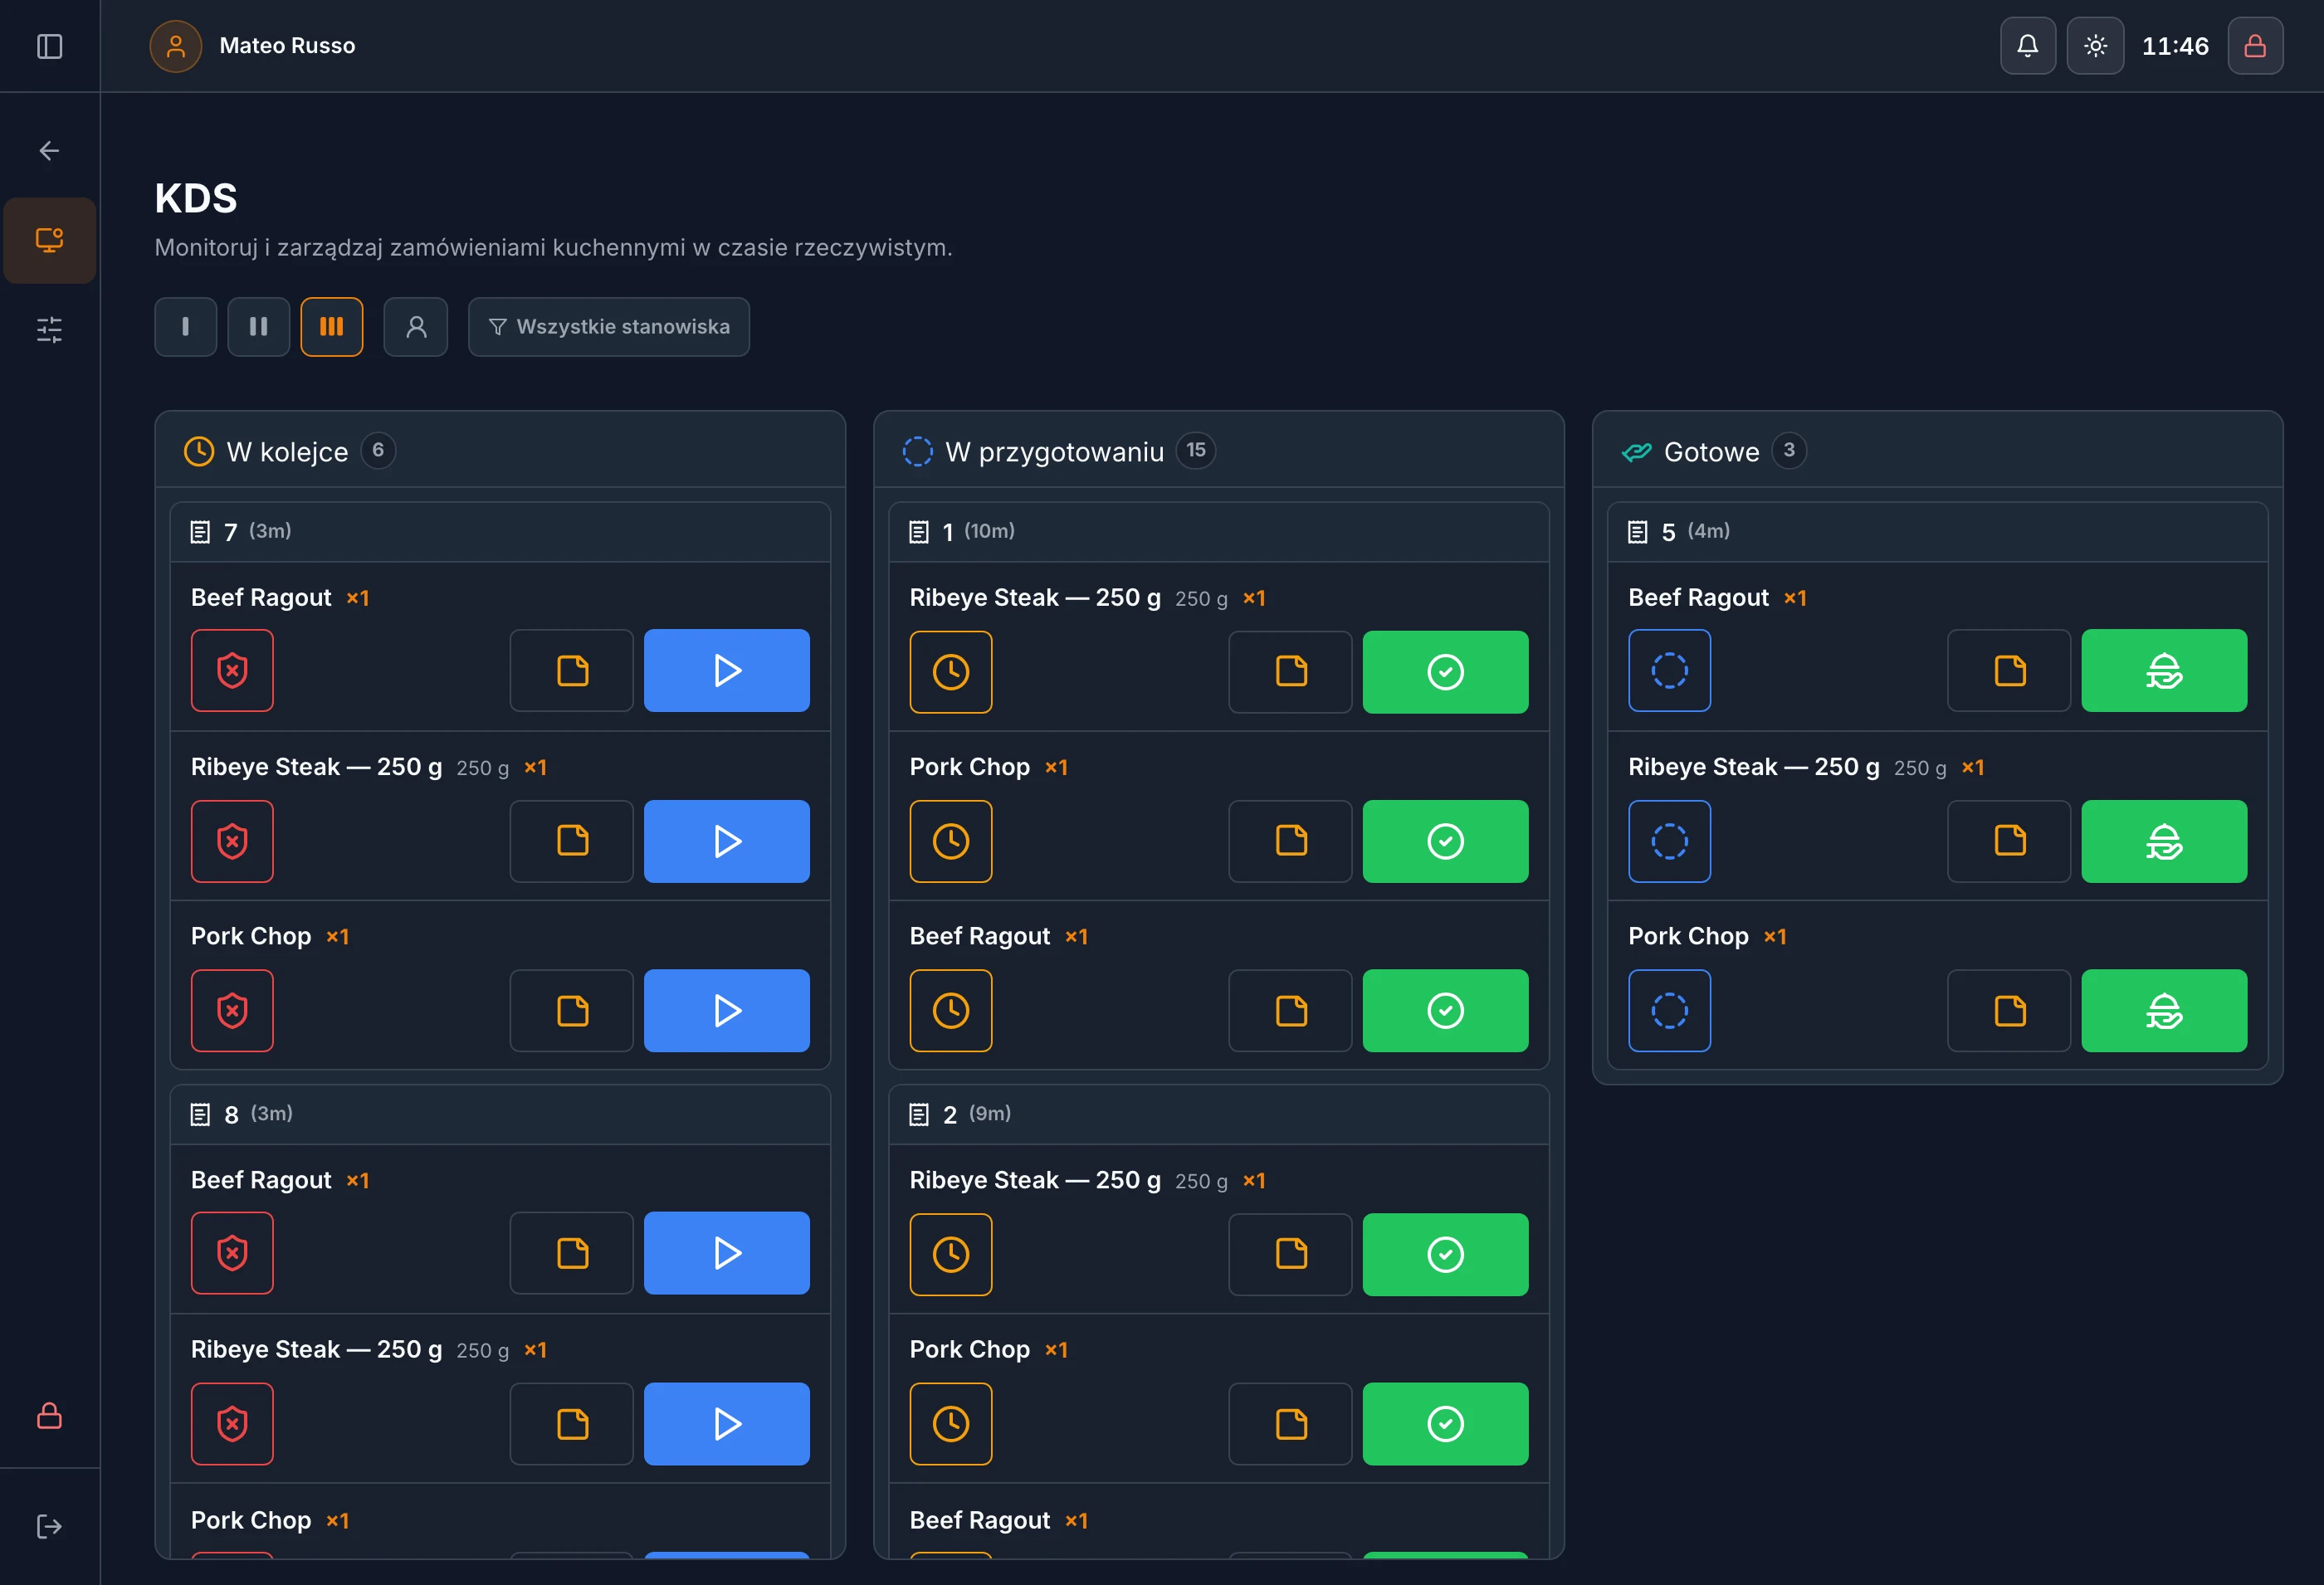The image size is (2324, 1585).
Task: Open the Wszystkie stanowiska filter dropdown
Action: tap(608, 327)
